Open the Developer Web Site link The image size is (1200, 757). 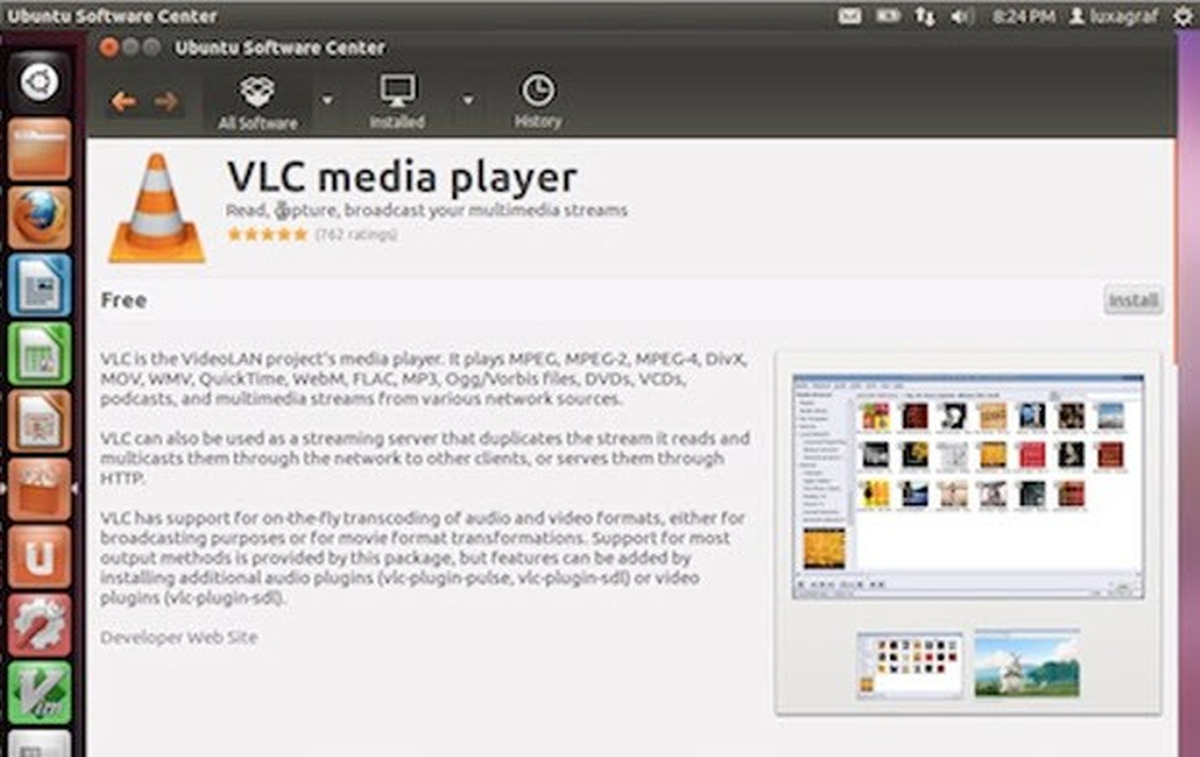point(179,637)
